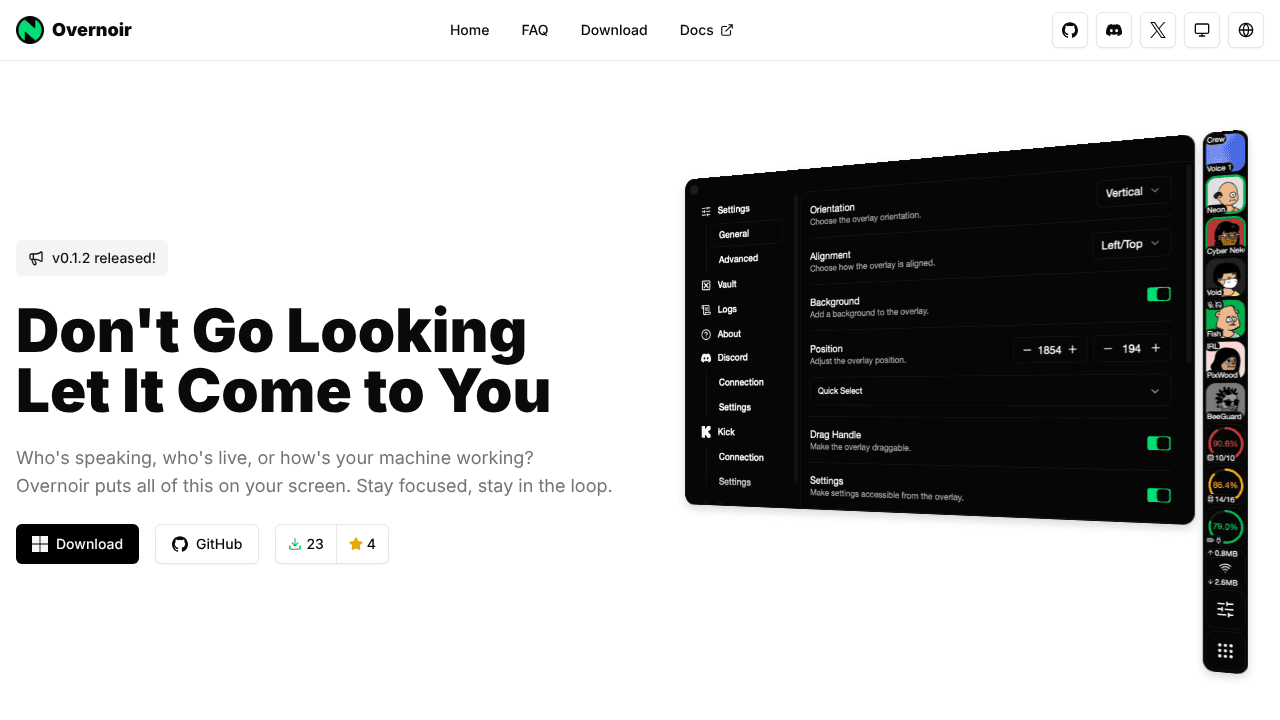Select the BeeGuard avatar on overlay

pyautogui.click(x=1225, y=402)
